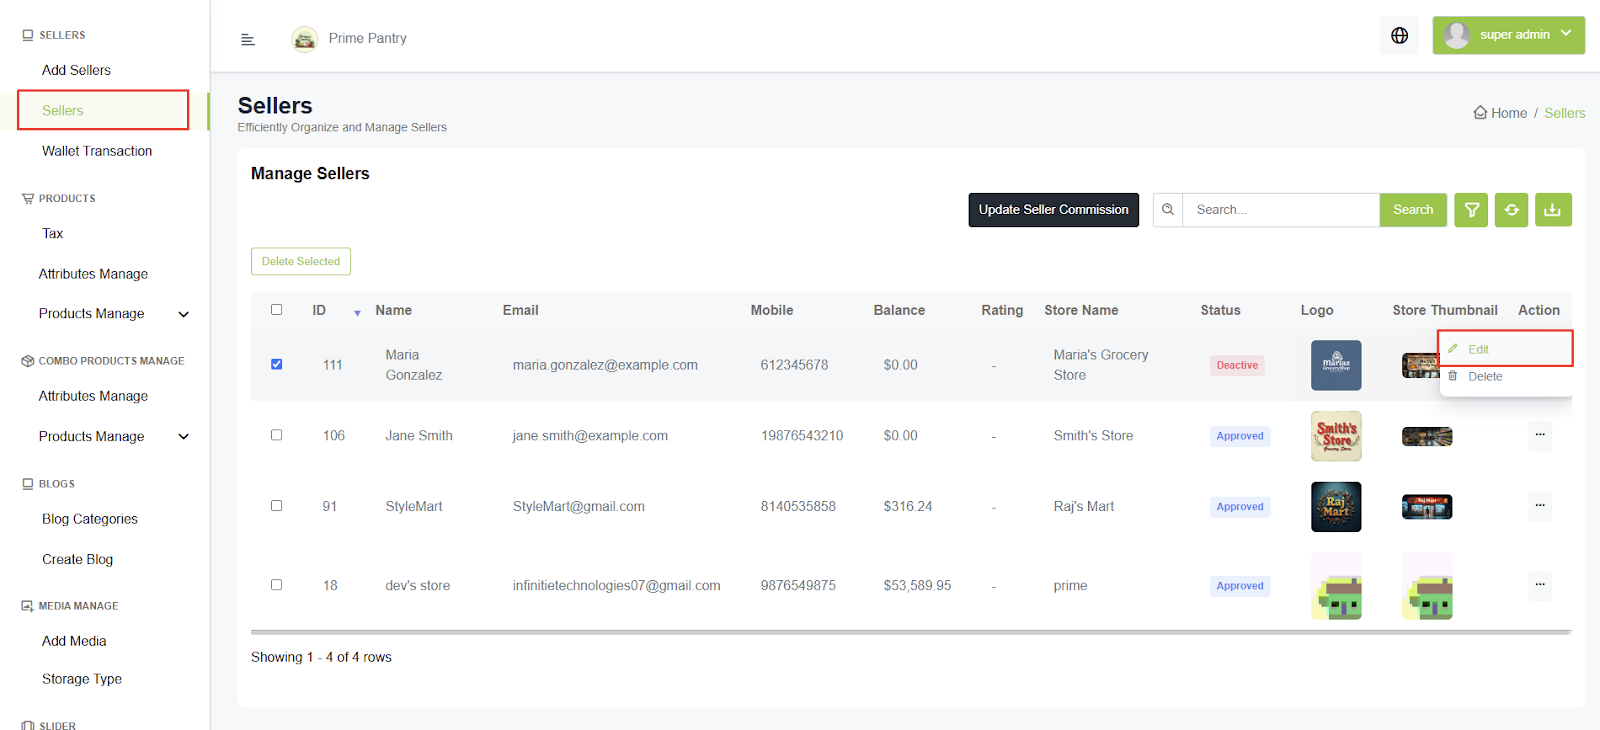Click the Prime Pantry logo icon
1600x730 pixels.
[x=305, y=39]
